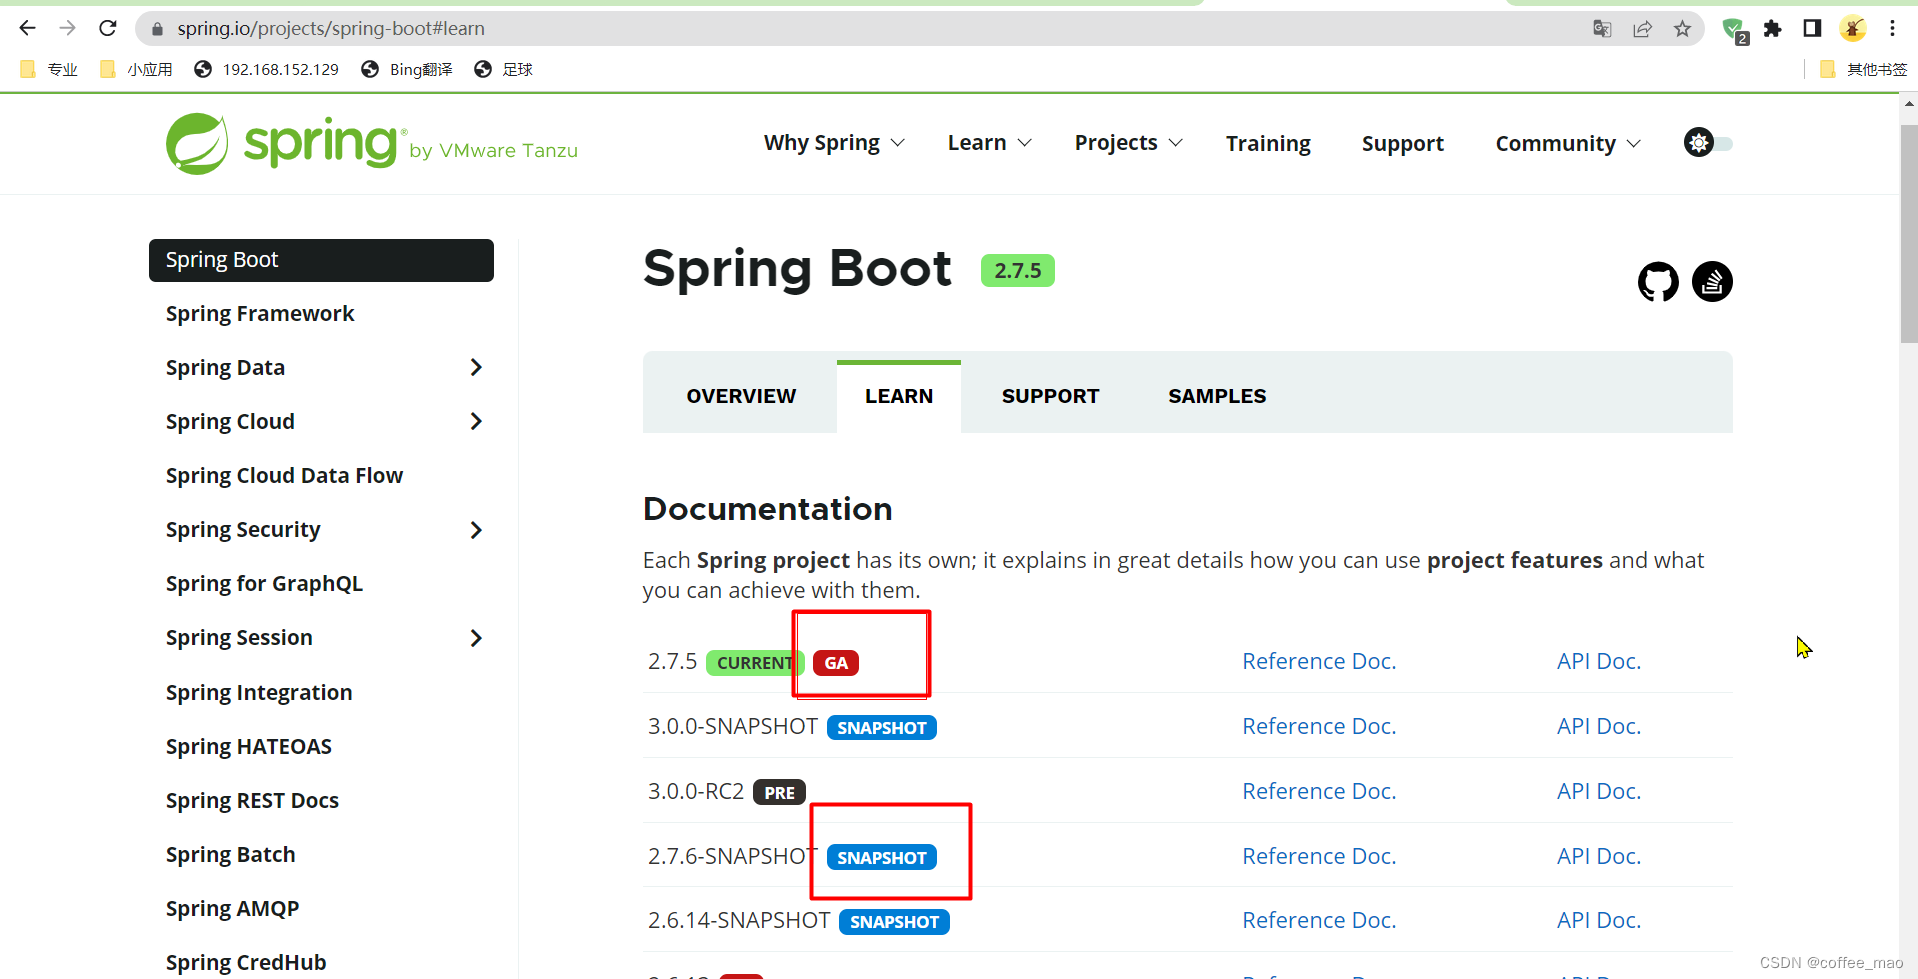Open browser side panel icon

[x=1812, y=29]
